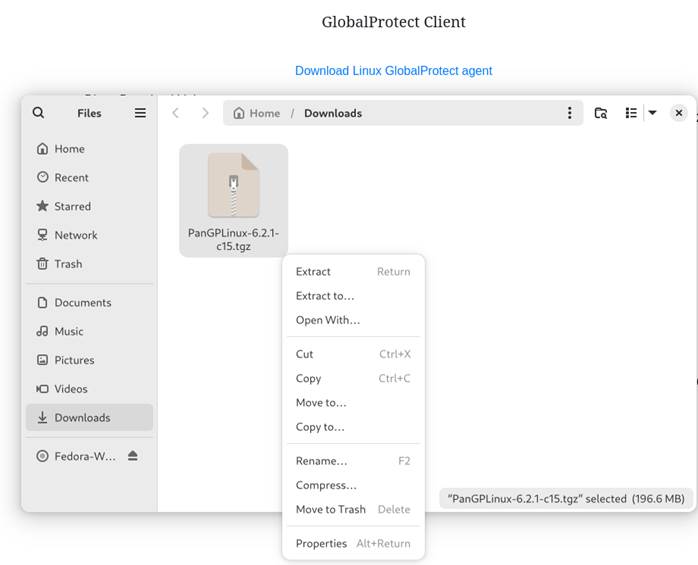Click Download Linux GlobalProtect agent link
Image resolution: width=698 pixels, height=565 pixels.
394,71
